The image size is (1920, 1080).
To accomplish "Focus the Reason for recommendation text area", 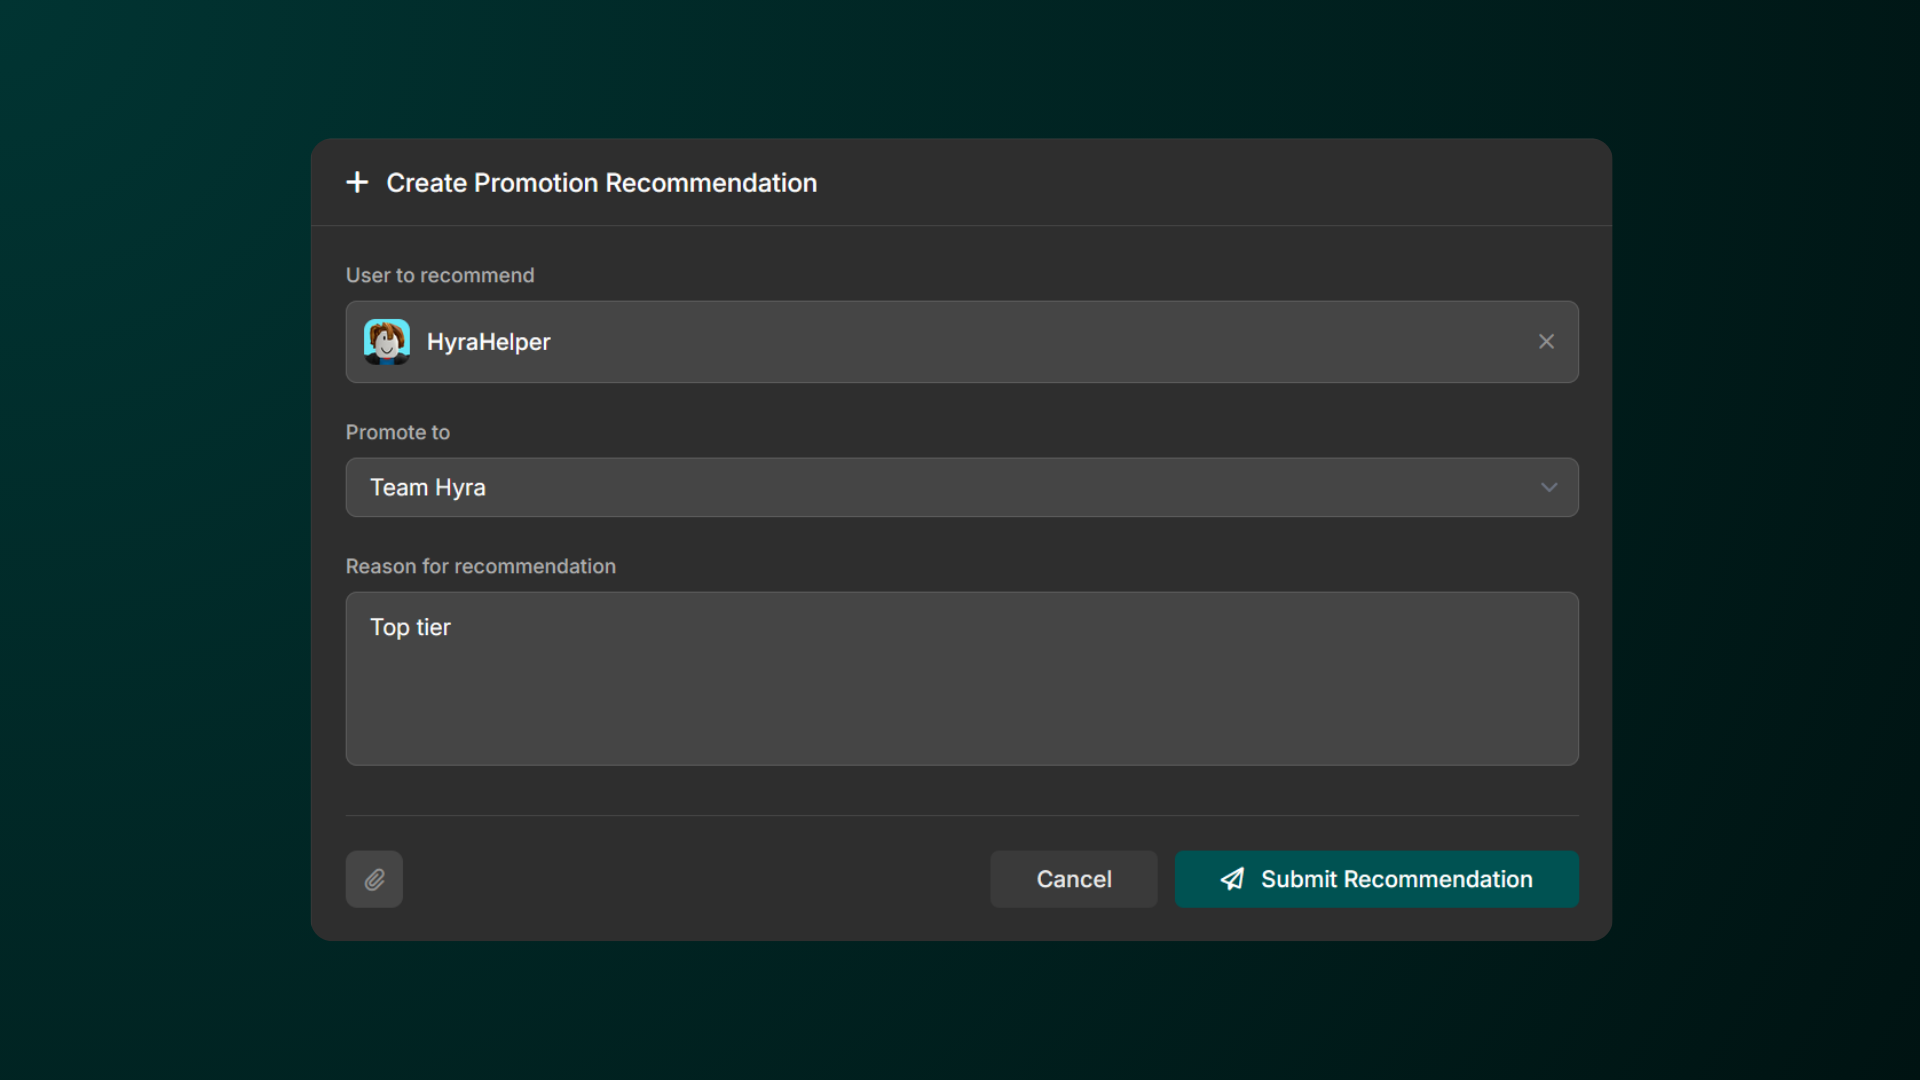I will click(962, 679).
